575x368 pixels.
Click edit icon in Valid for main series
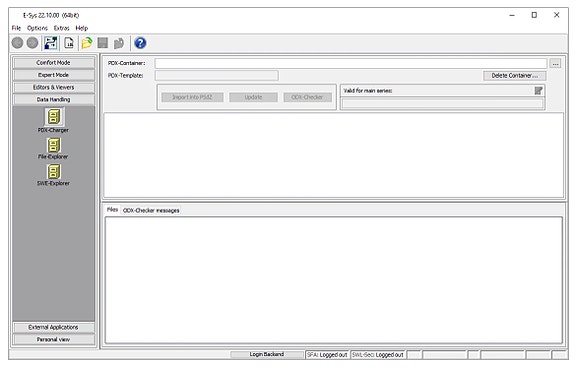538,91
